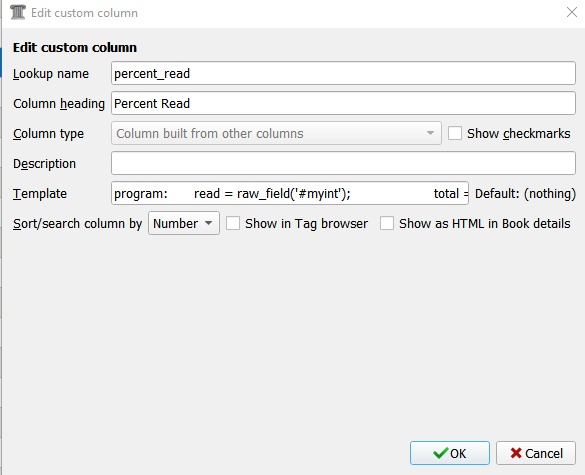Screen dimensions: 585x475
Task: Check Show as HTML in Book details
Action: [387, 223]
